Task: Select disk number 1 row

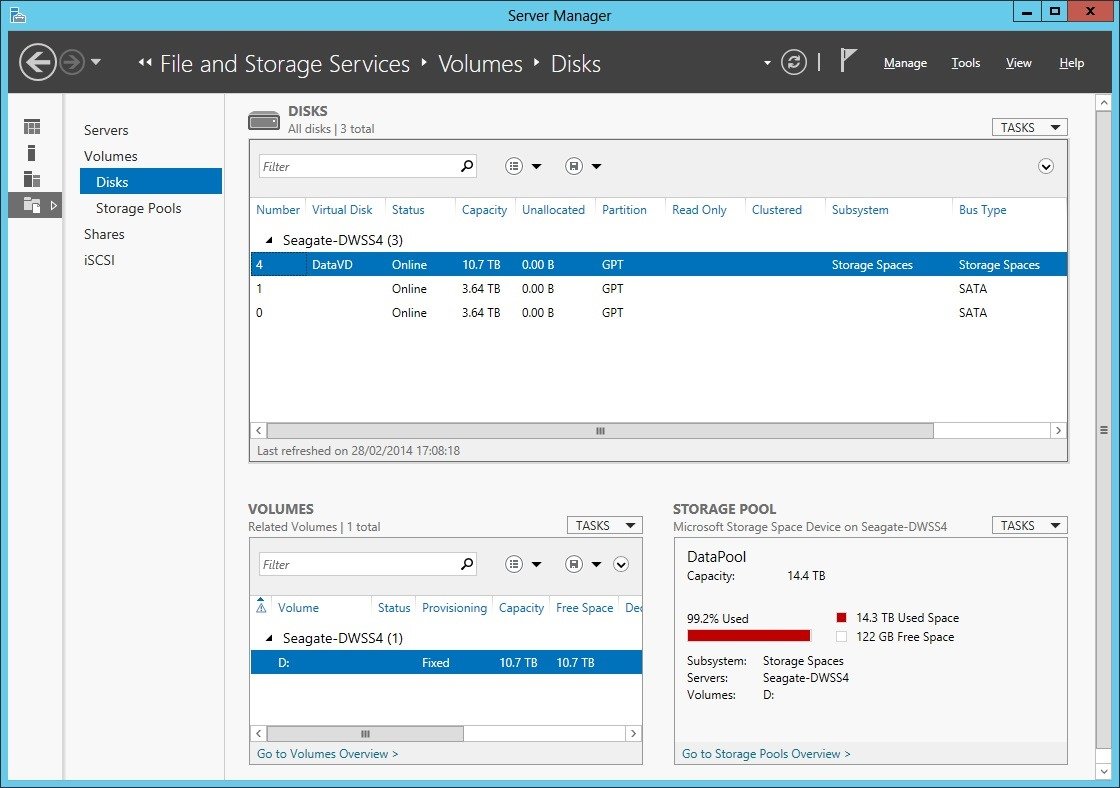Action: pyautogui.click(x=659, y=289)
